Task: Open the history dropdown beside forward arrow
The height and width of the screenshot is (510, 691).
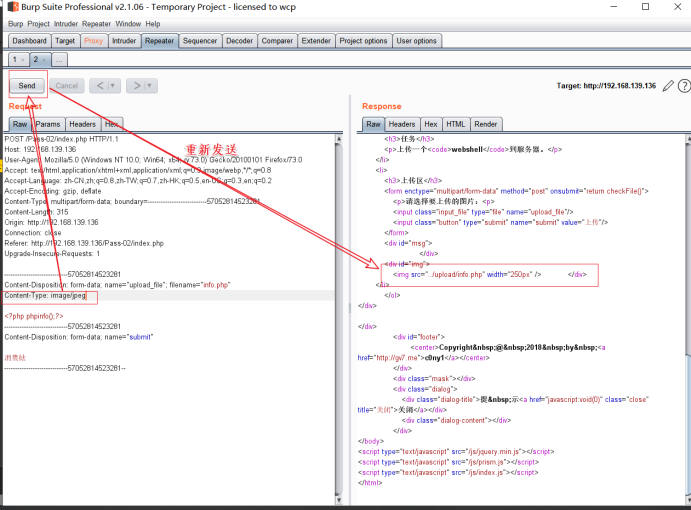Action: [x=149, y=86]
